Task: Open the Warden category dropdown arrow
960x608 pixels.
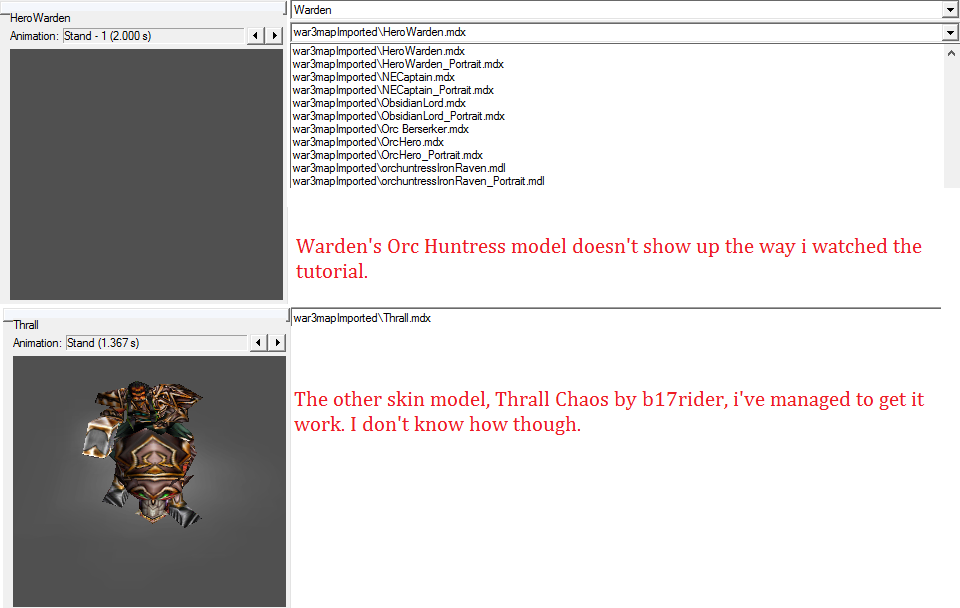Action: [x=950, y=10]
